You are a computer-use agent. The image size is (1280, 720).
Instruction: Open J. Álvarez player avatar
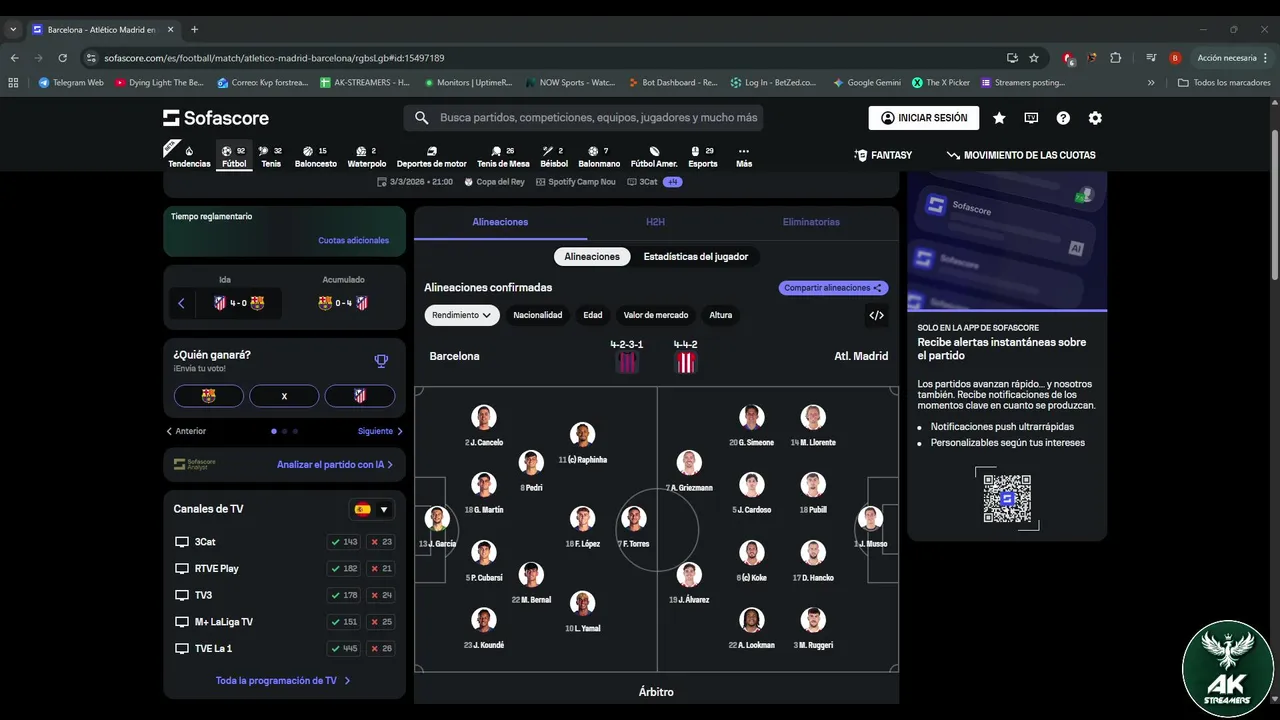tap(689, 575)
